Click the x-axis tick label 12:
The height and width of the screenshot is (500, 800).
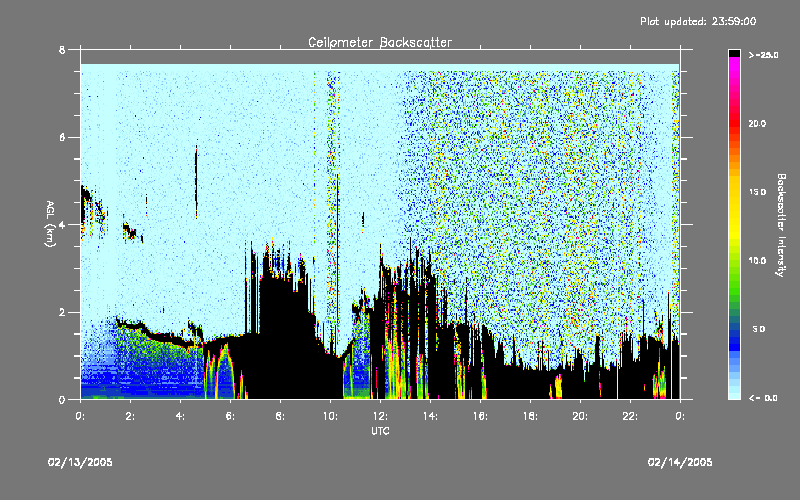pos(380,416)
